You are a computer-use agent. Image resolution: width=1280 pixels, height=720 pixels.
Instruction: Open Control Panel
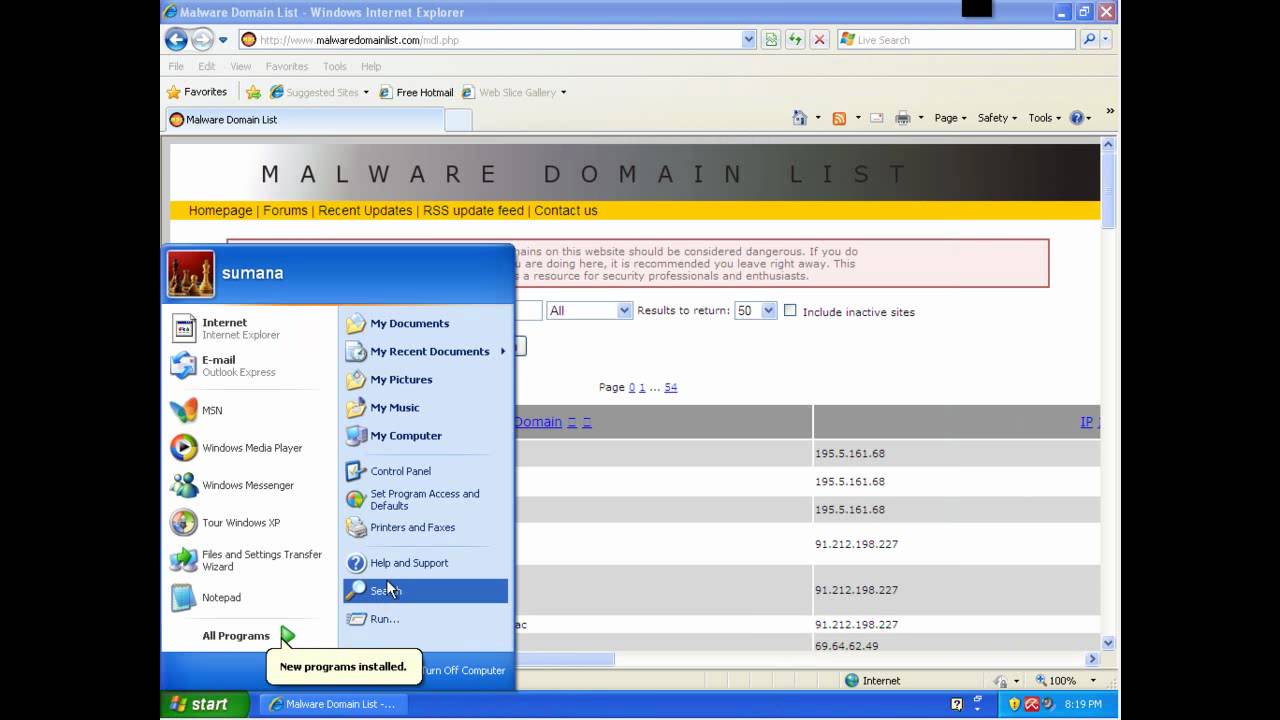pyautogui.click(x=425, y=471)
